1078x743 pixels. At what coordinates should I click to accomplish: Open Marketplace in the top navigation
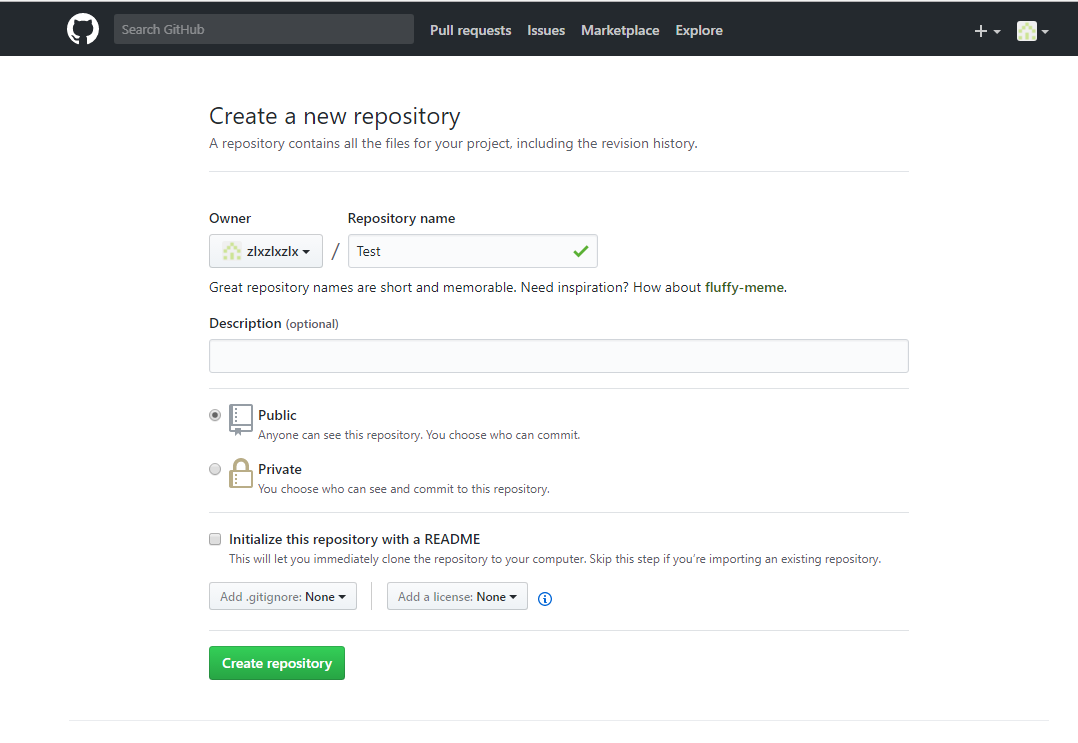pyautogui.click(x=620, y=30)
